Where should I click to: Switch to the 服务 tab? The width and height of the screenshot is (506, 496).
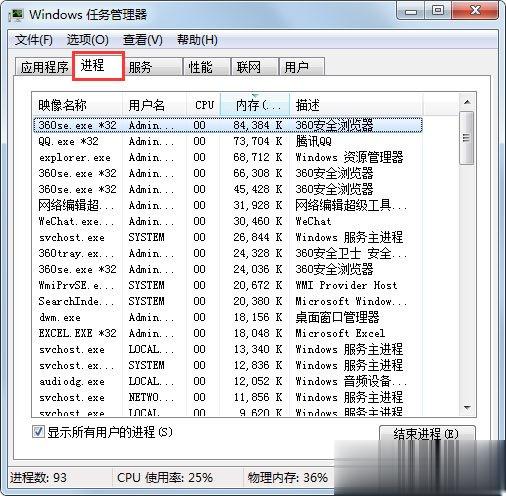(154, 67)
